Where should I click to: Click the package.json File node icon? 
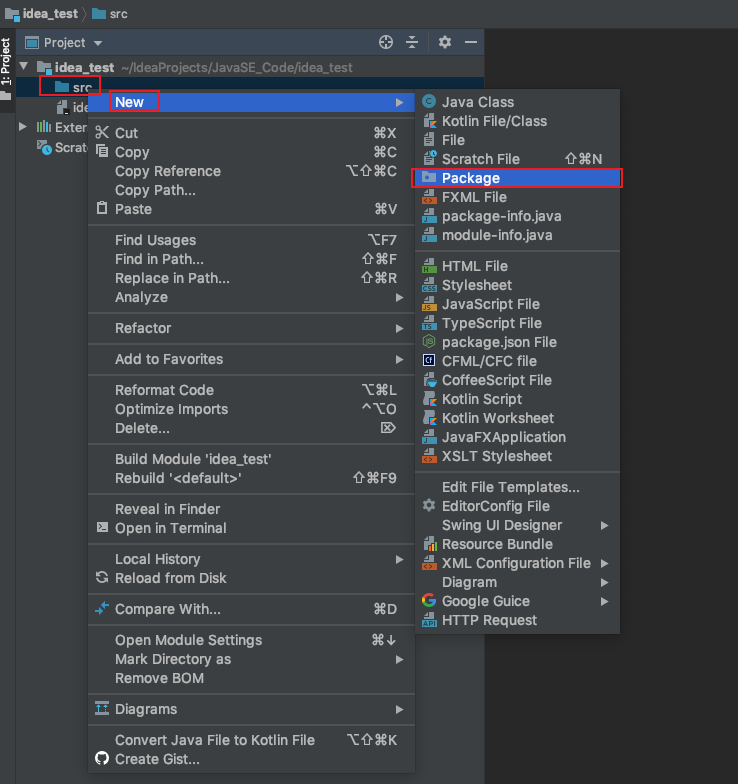tap(429, 342)
